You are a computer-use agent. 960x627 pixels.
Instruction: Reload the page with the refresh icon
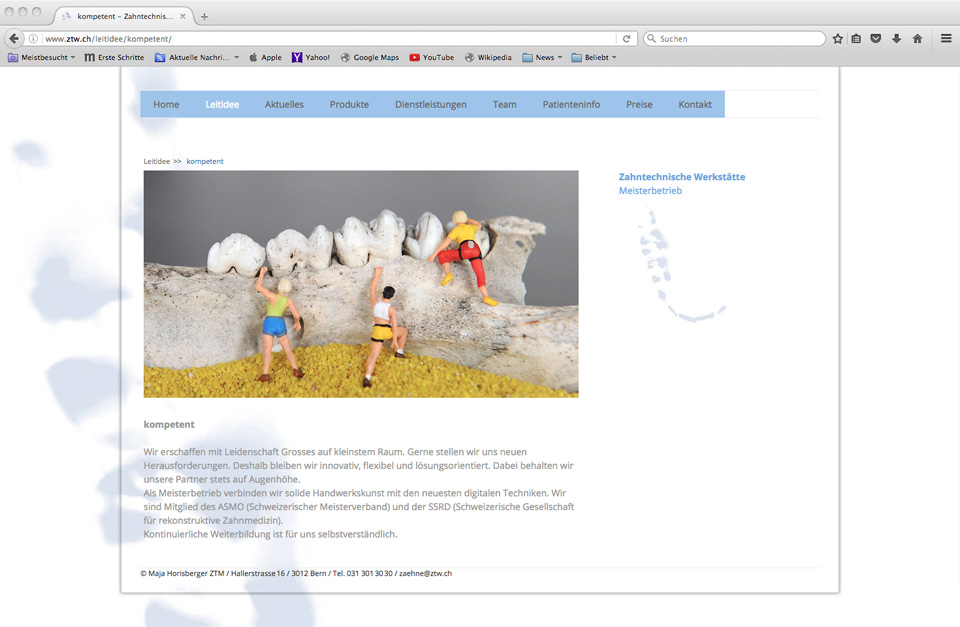pos(626,39)
